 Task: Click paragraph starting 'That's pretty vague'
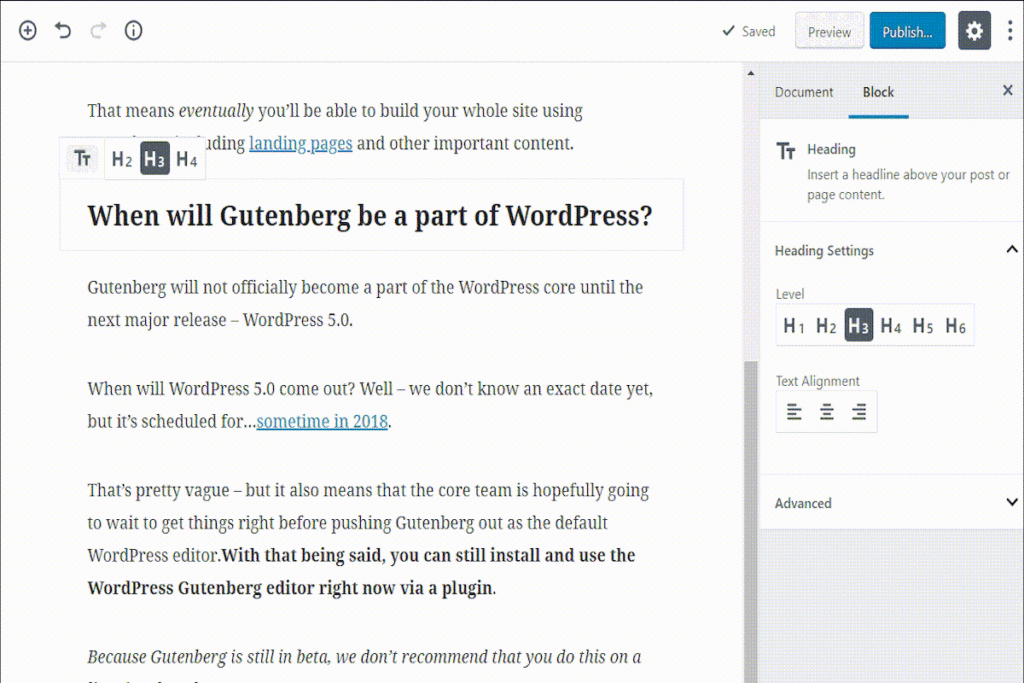tap(369, 539)
